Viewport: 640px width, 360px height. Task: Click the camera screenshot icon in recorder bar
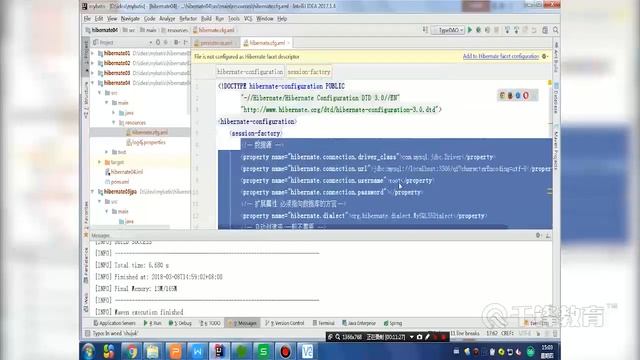419,337
